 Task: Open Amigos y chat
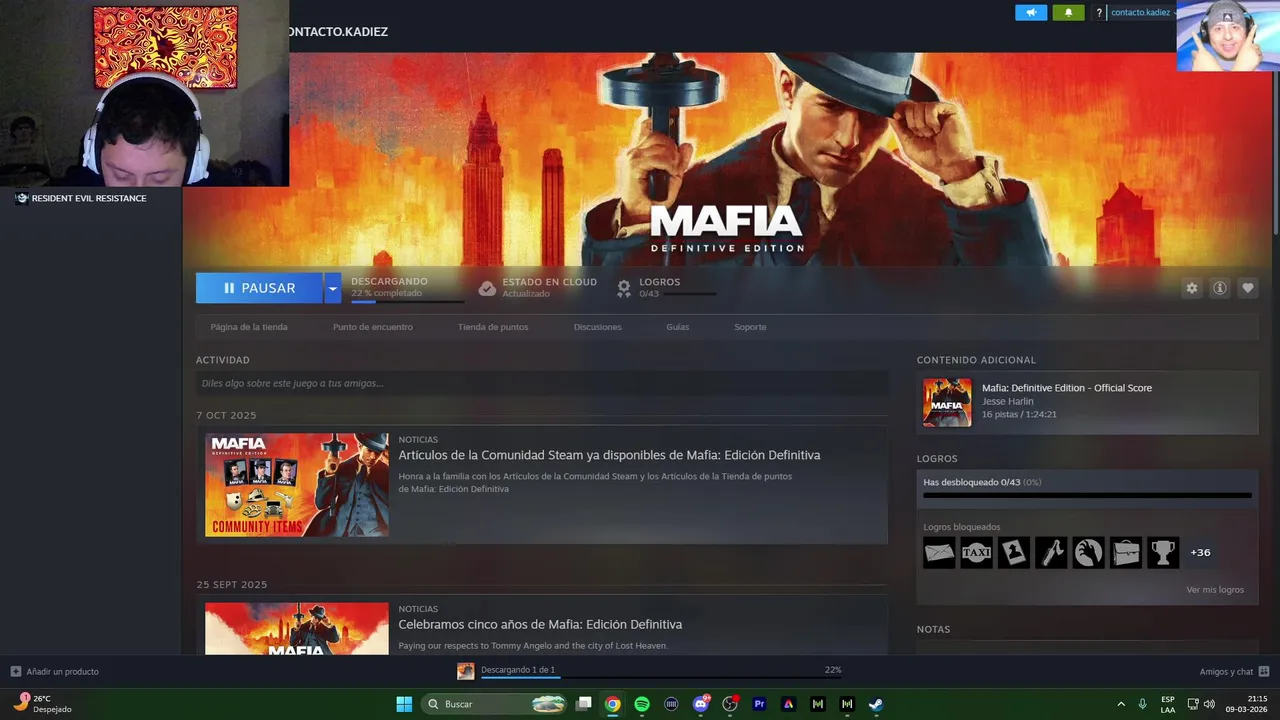point(1234,672)
